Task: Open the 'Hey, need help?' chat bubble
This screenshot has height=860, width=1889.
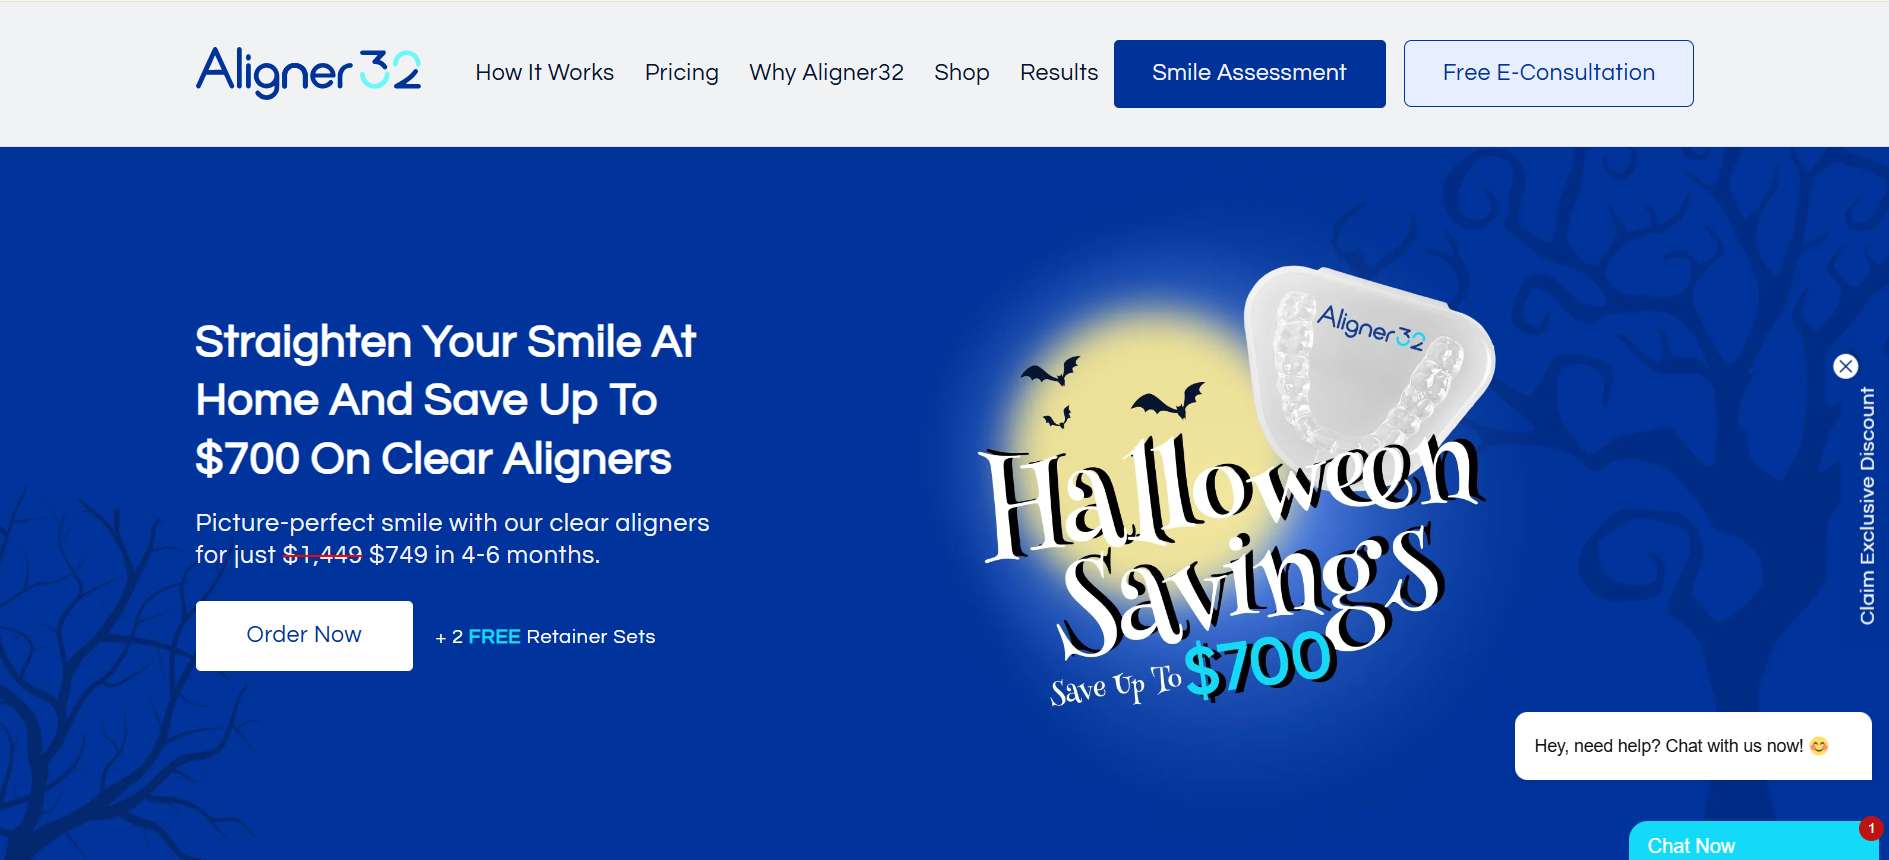Action: point(1693,746)
